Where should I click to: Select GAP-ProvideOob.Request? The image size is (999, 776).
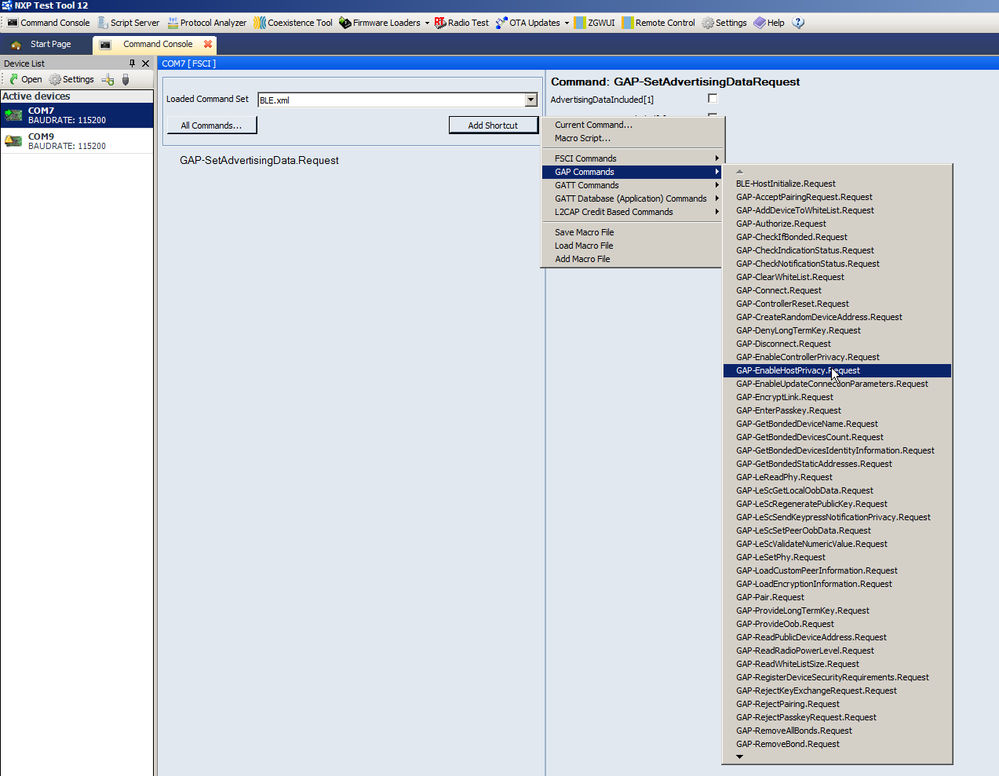point(837,624)
